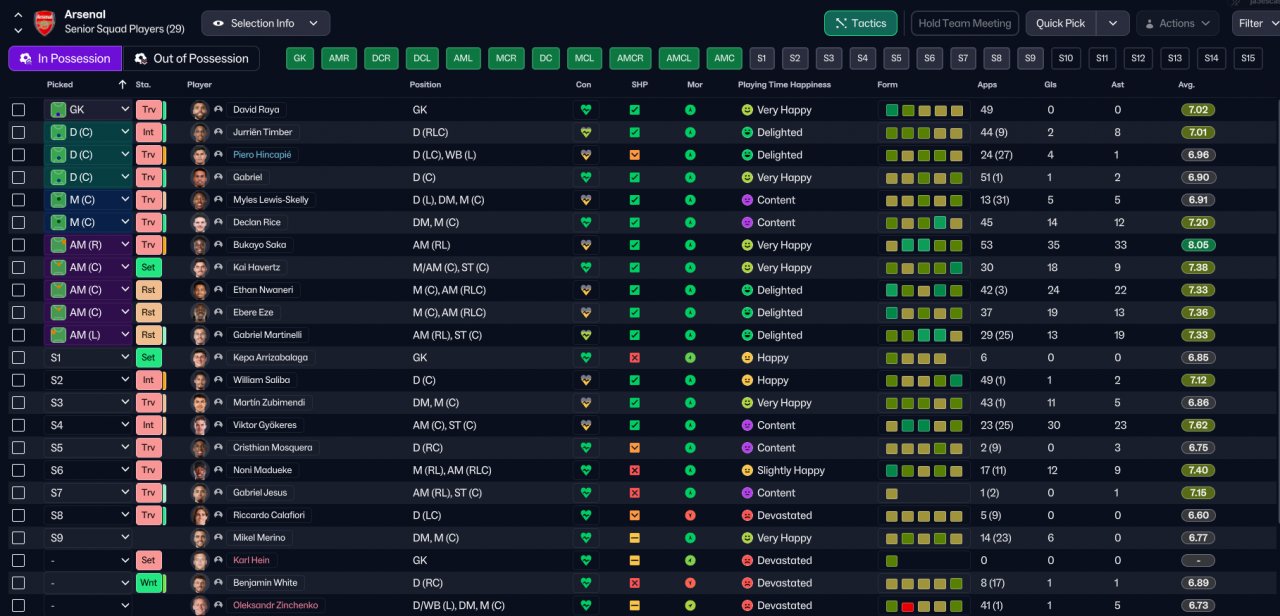Sort by the Picked column header
Image resolution: width=1280 pixels, height=616 pixels.
point(60,84)
